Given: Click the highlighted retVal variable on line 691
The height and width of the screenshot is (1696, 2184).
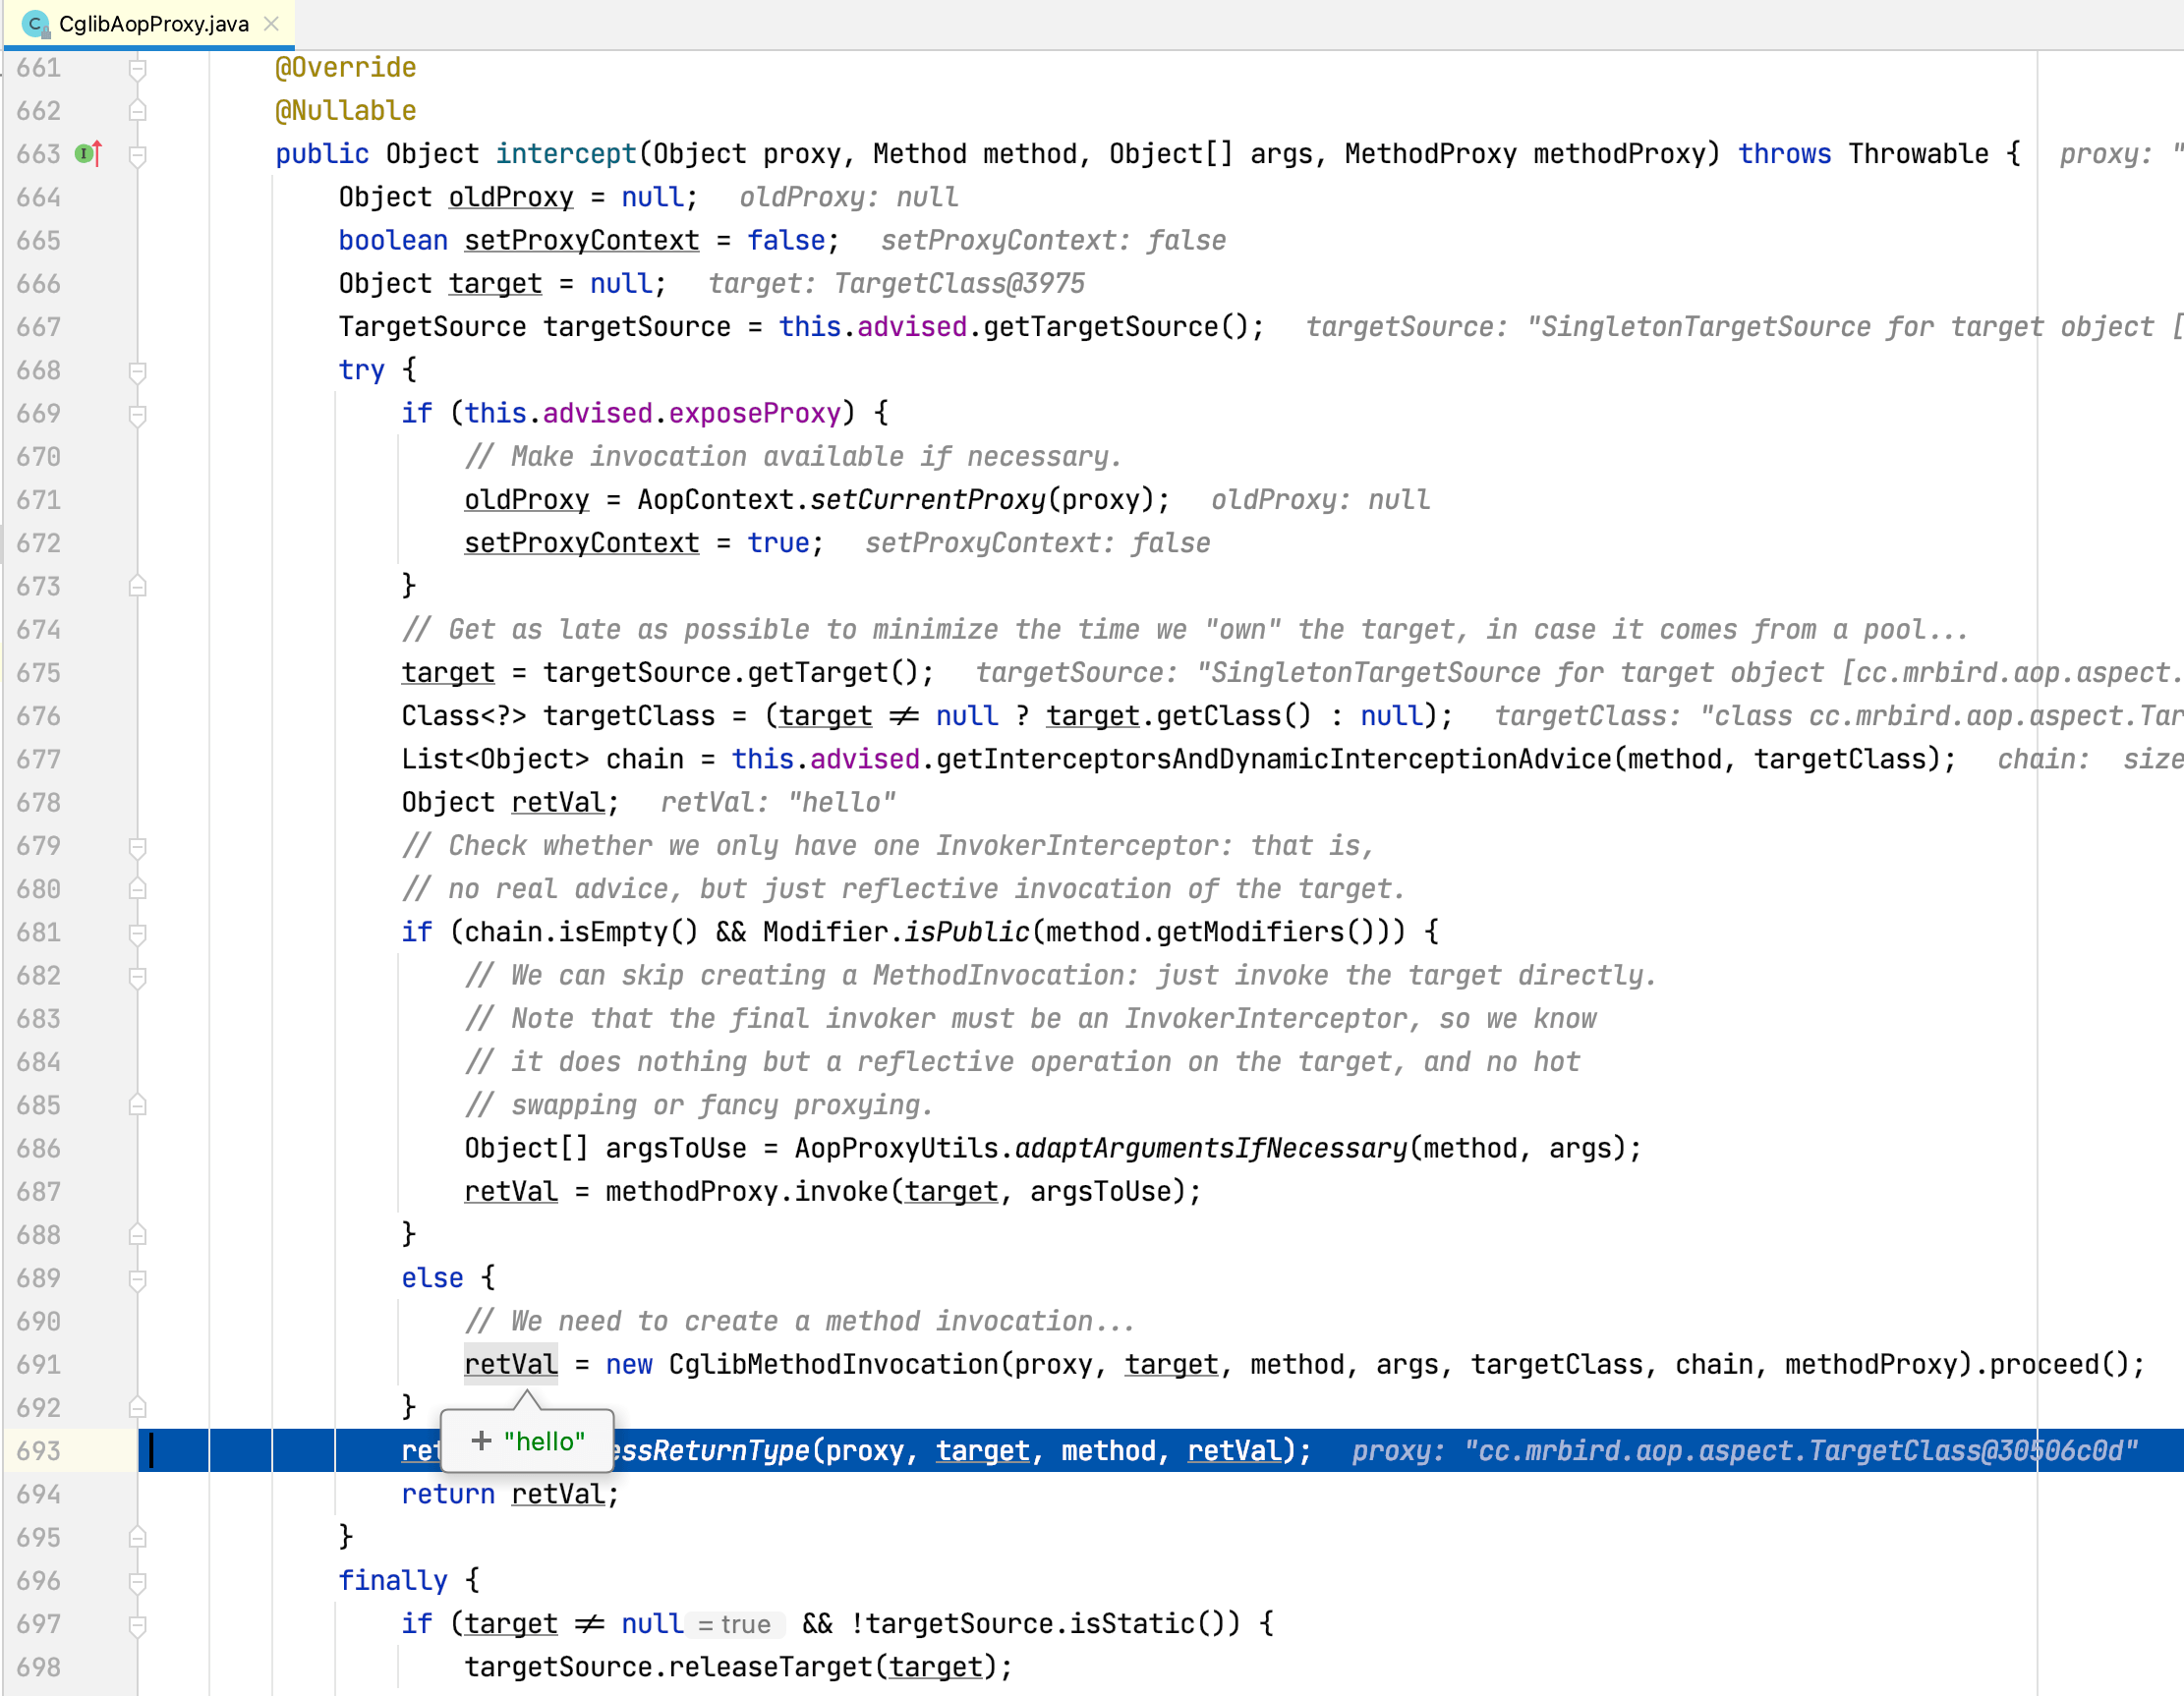Looking at the screenshot, I should point(510,1365).
